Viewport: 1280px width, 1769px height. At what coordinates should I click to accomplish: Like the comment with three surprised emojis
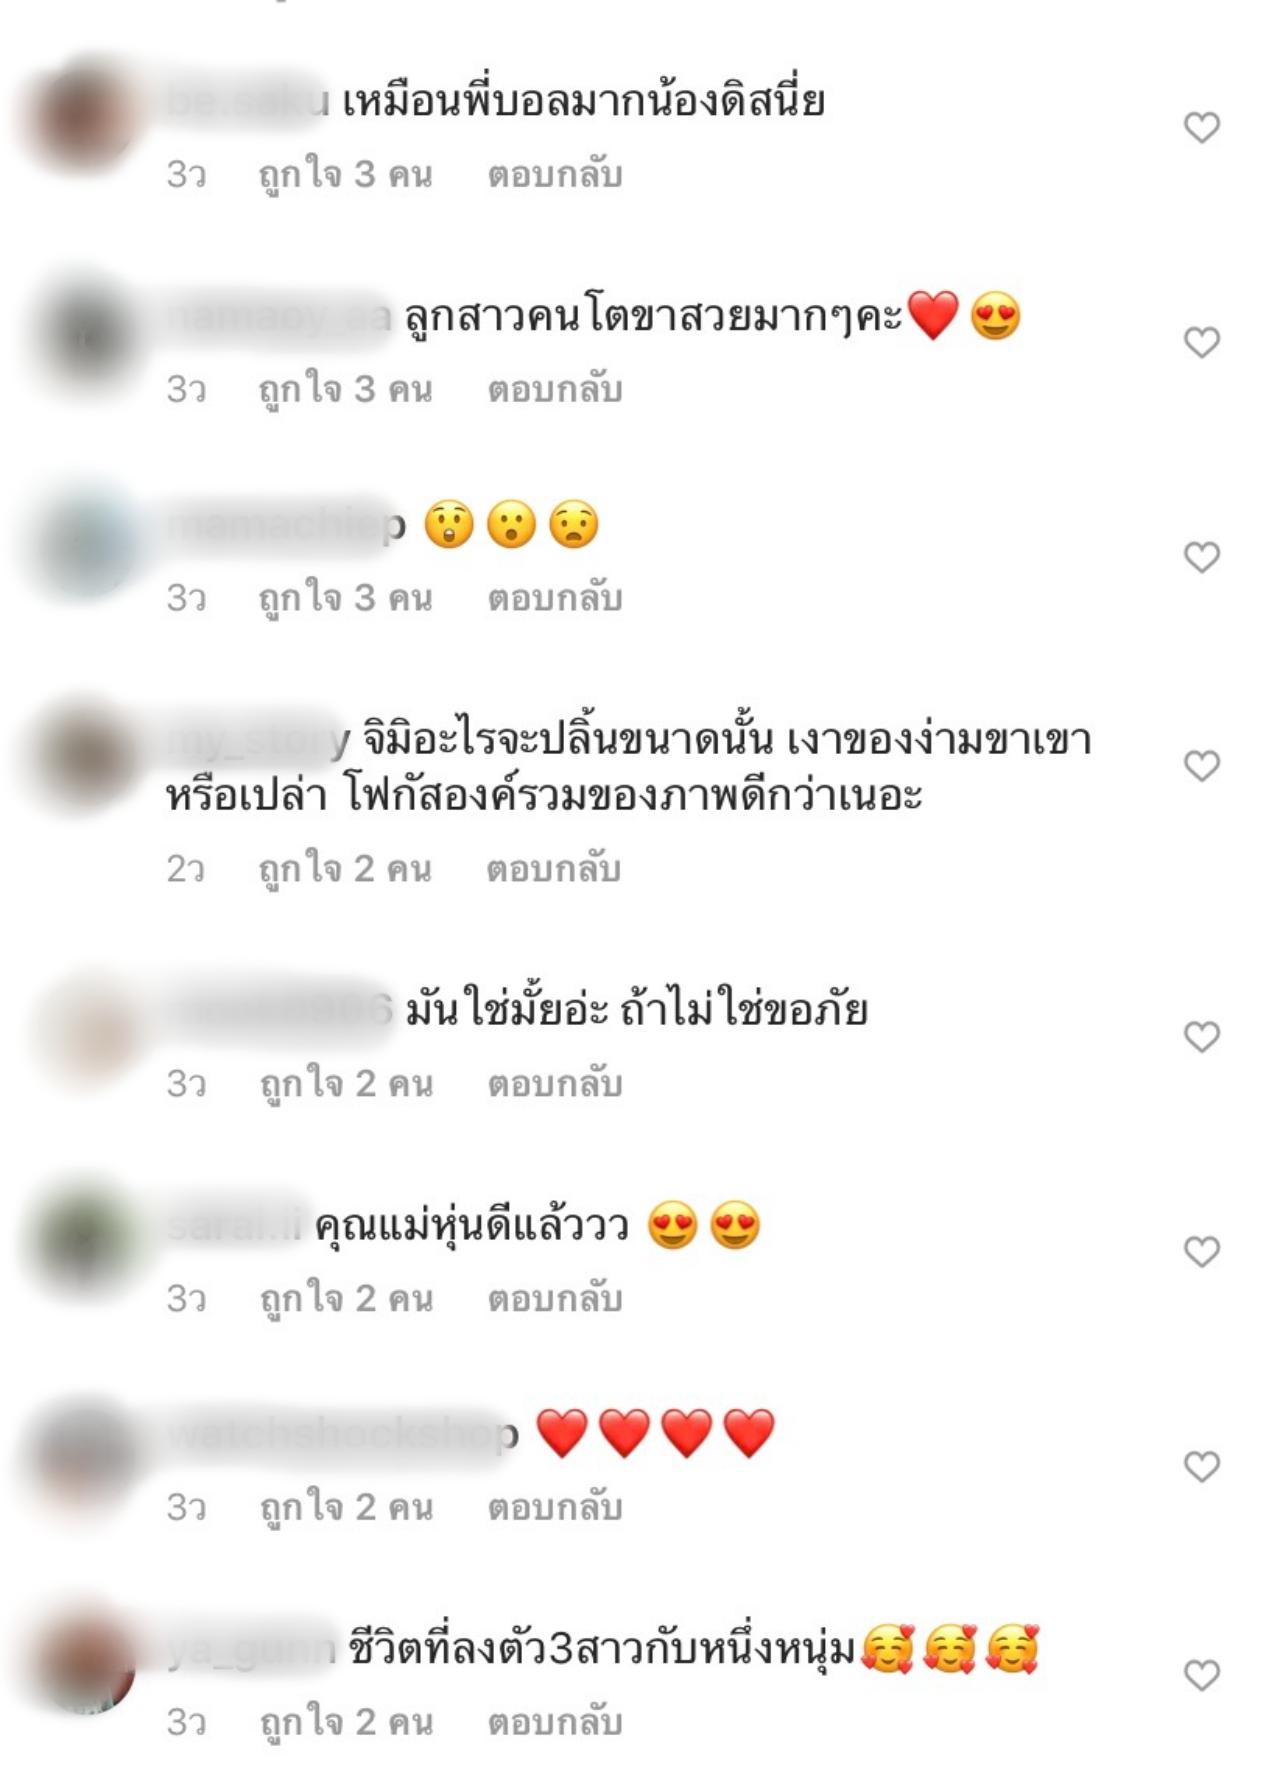pos(1201,556)
